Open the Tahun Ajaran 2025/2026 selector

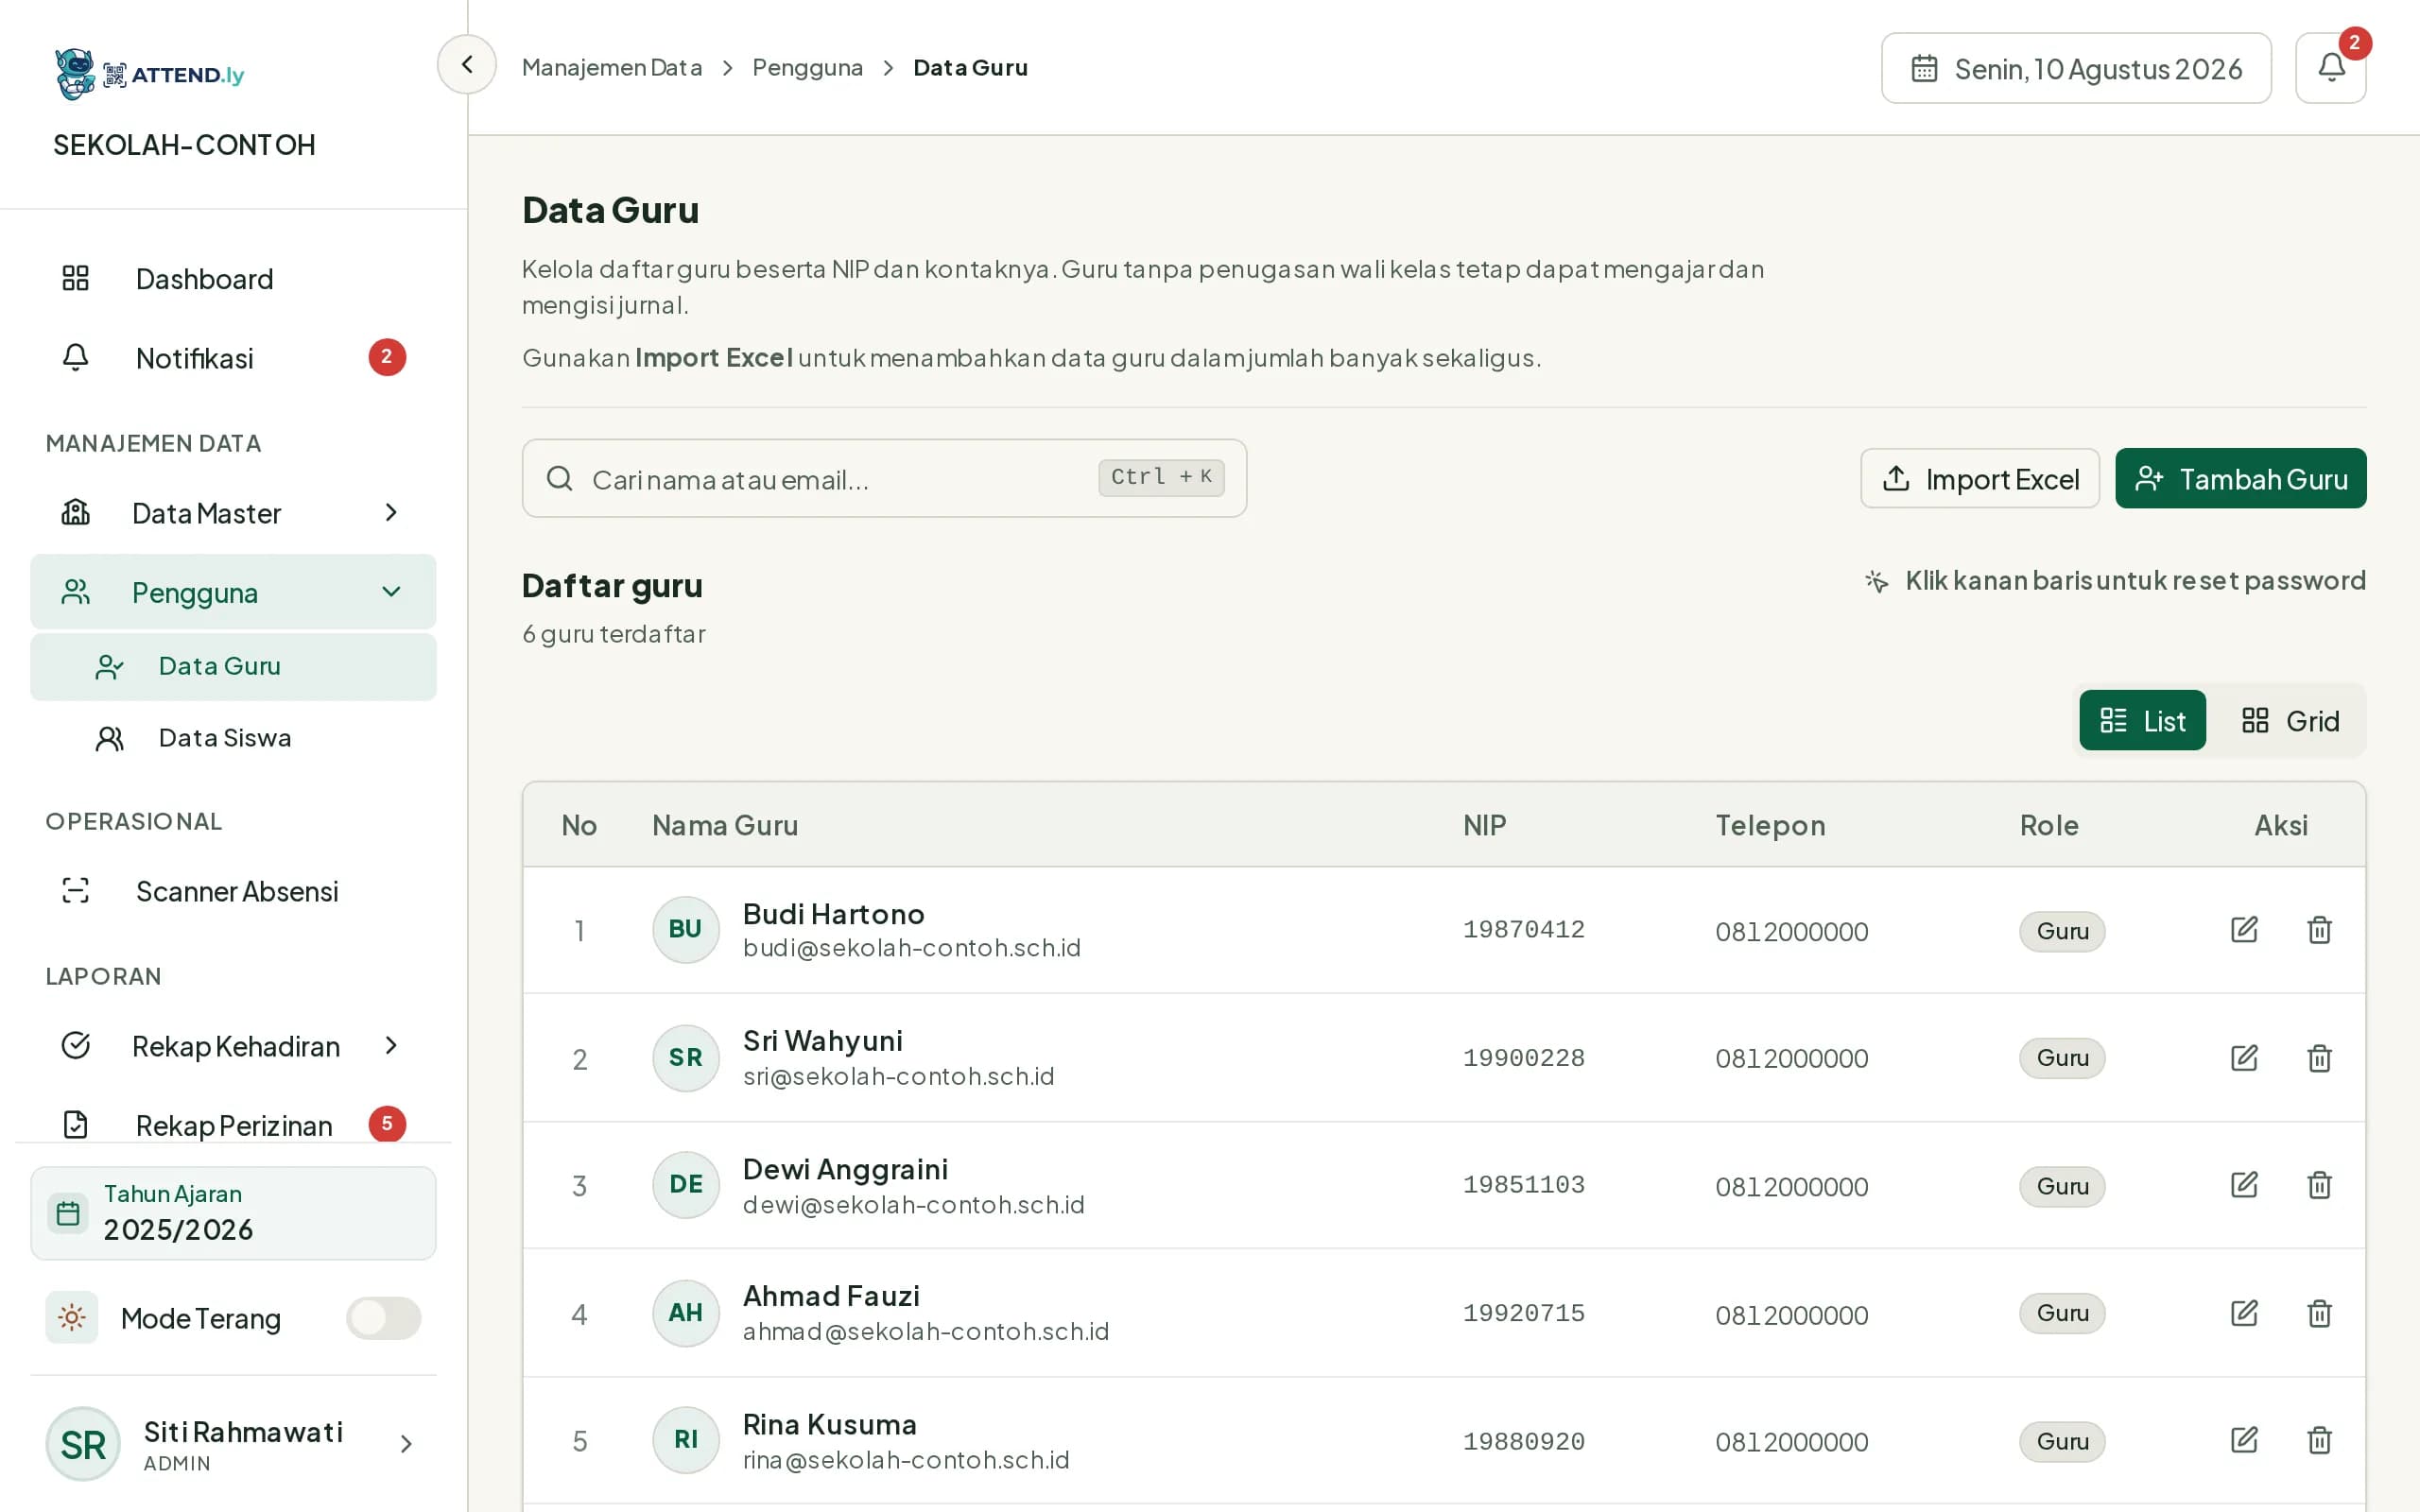[x=233, y=1213]
